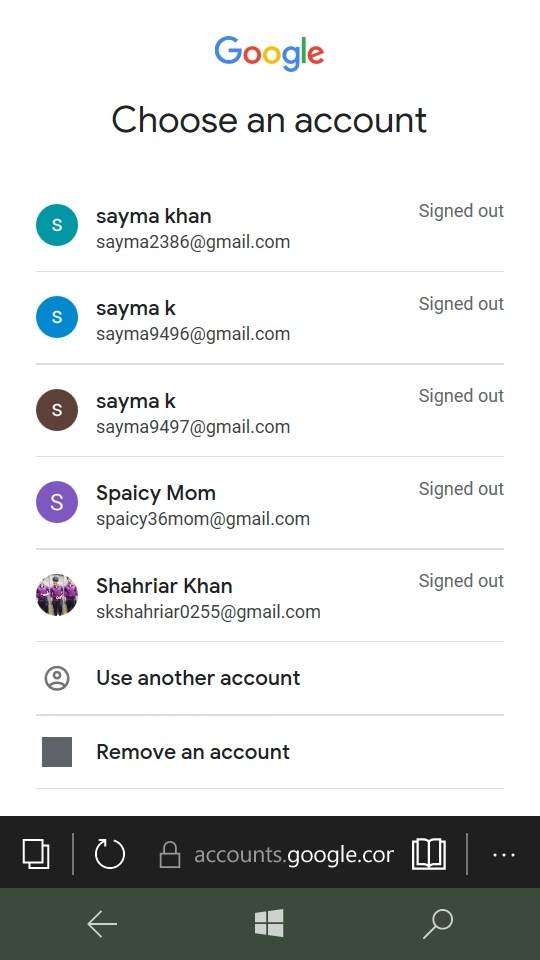
Task: Reload the page with refresh icon
Action: [110, 853]
